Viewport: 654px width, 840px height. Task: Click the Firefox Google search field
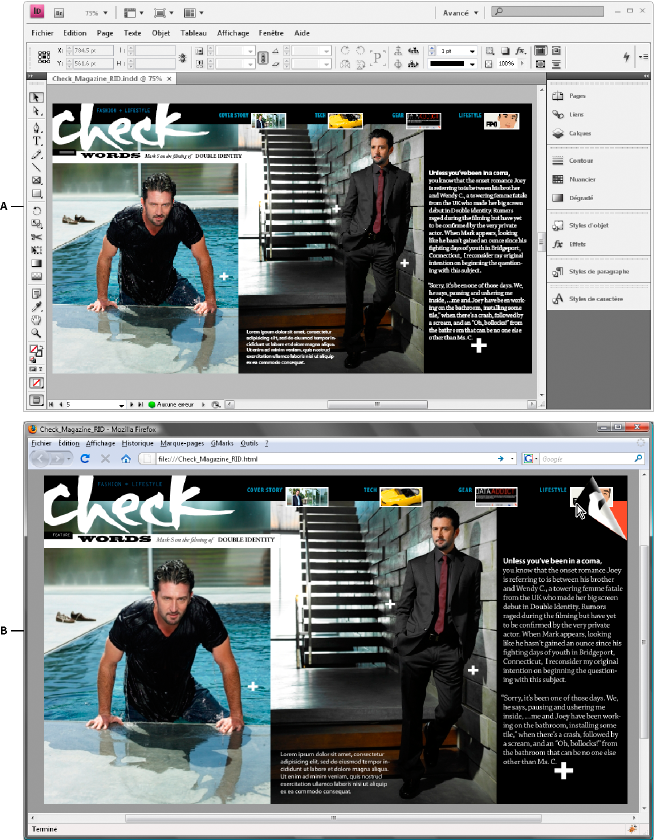coord(586,459)
